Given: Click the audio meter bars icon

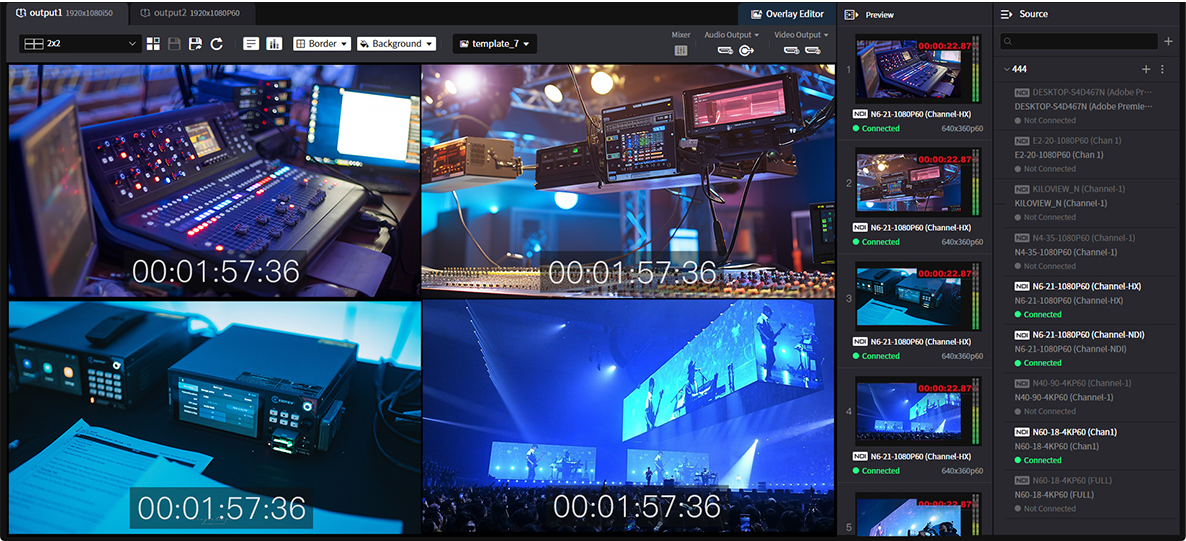Looking at the screenshot, I should point(274,44).
